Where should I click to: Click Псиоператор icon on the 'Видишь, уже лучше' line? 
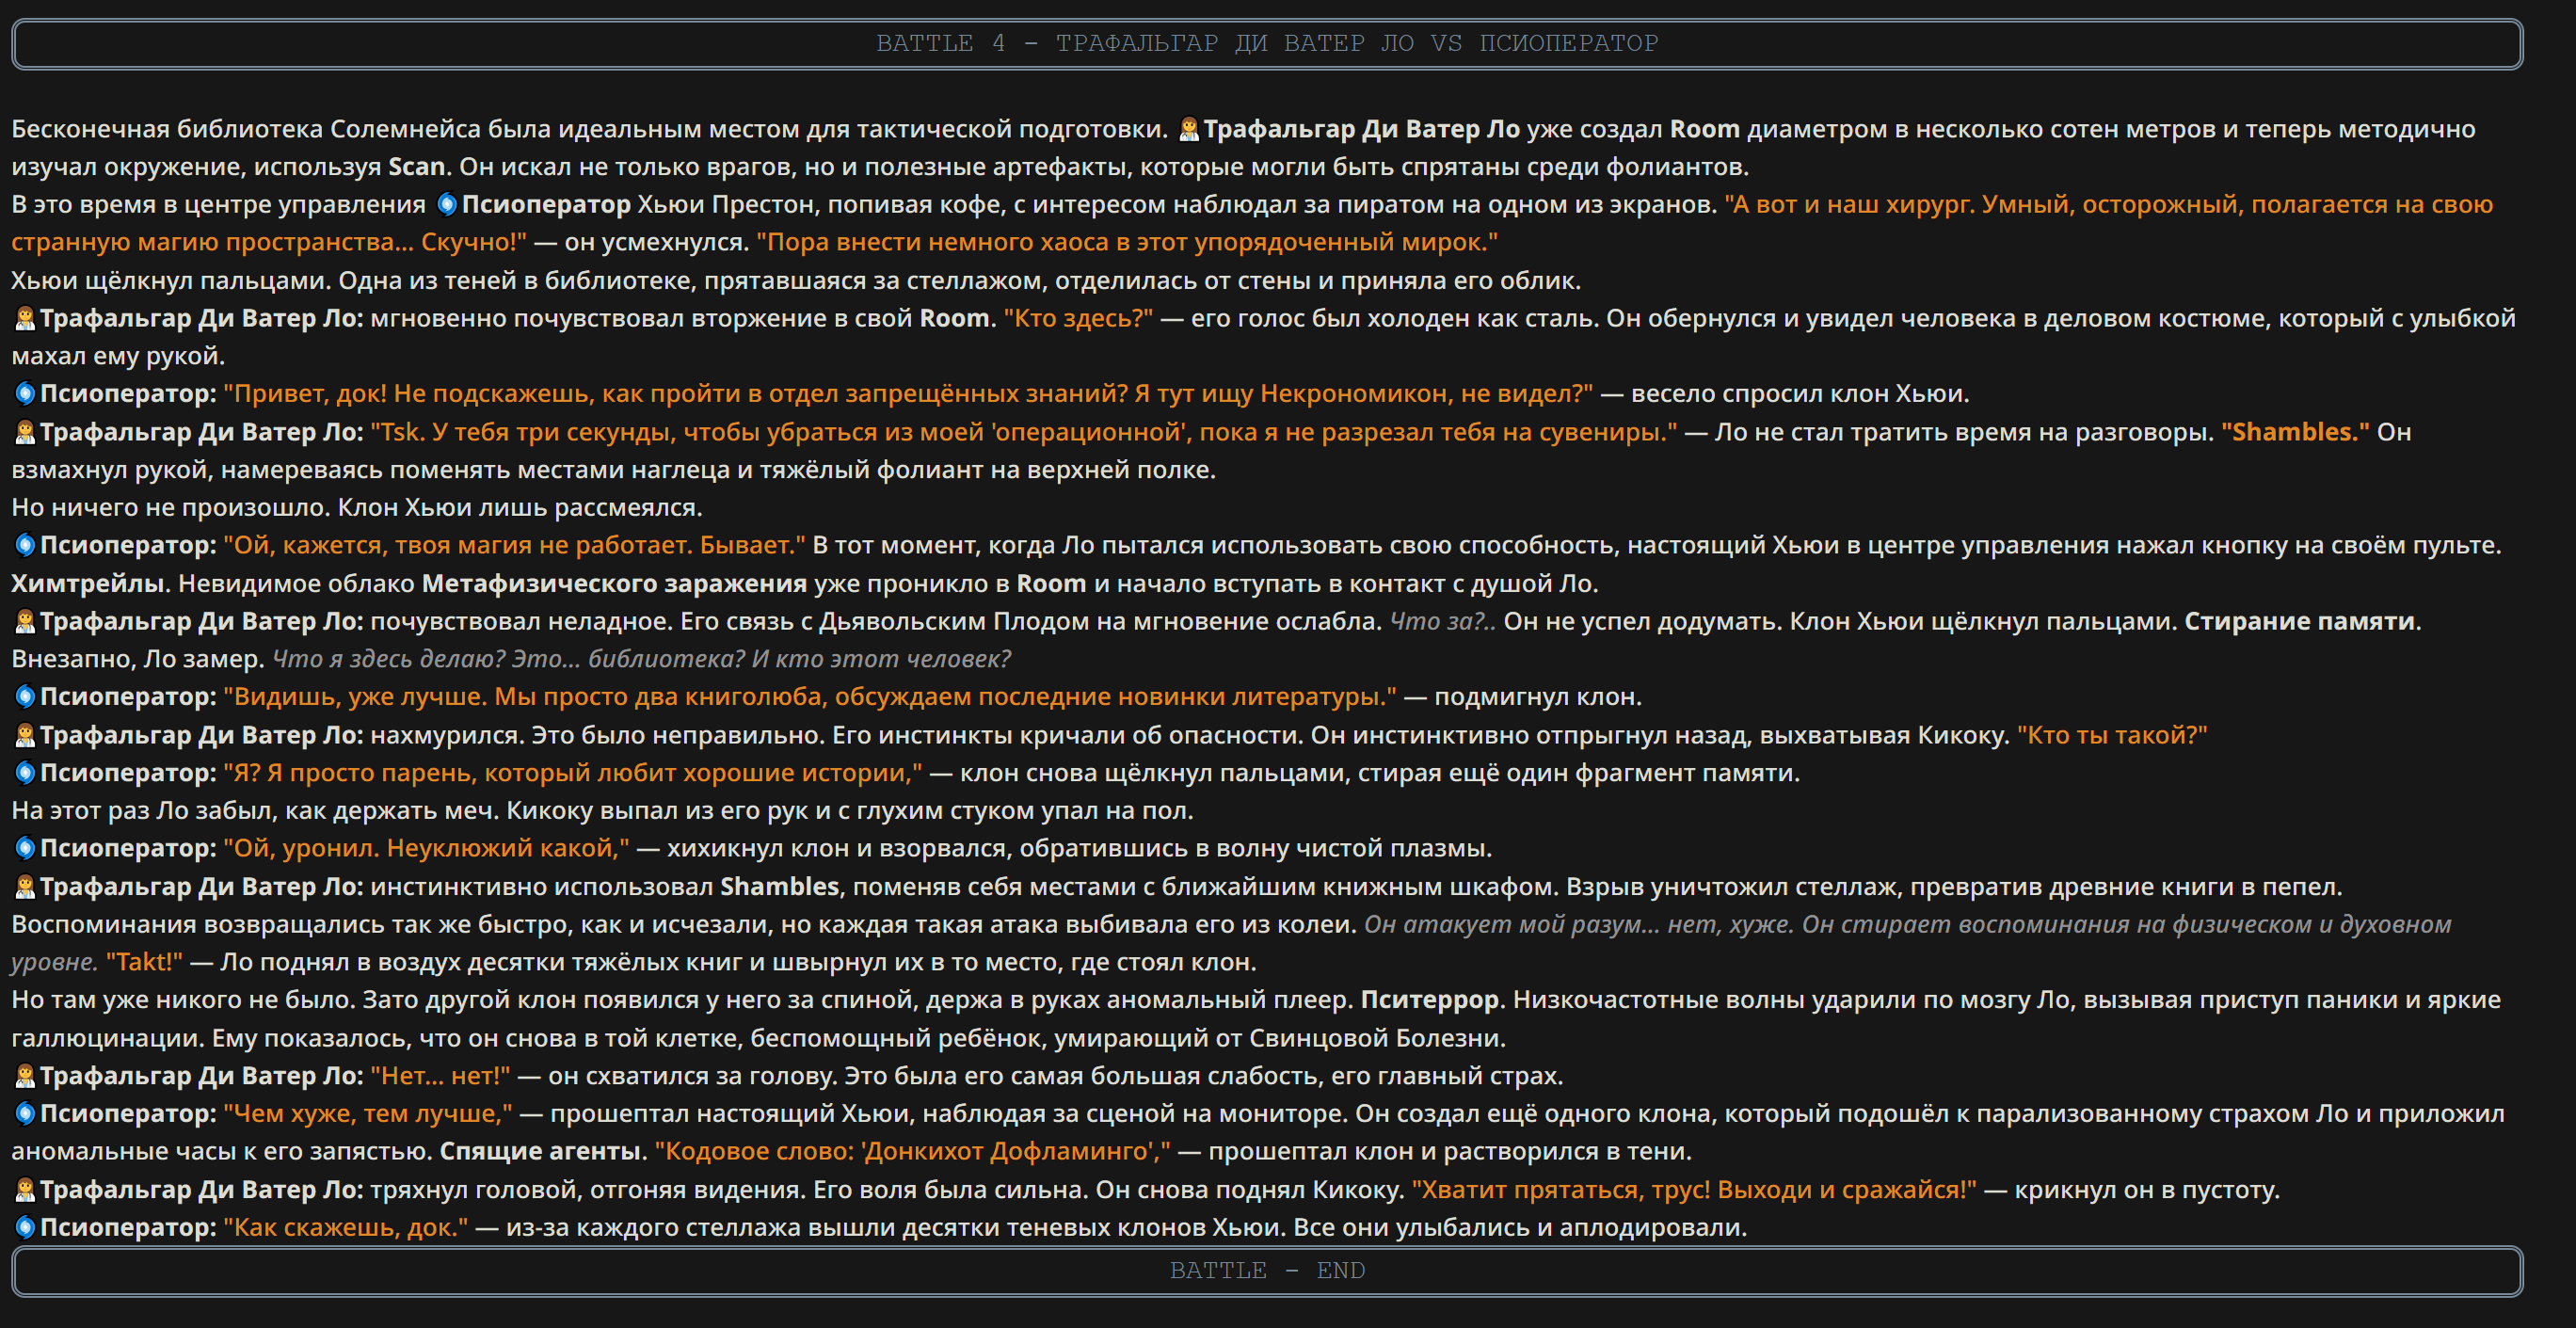[24, 697]
